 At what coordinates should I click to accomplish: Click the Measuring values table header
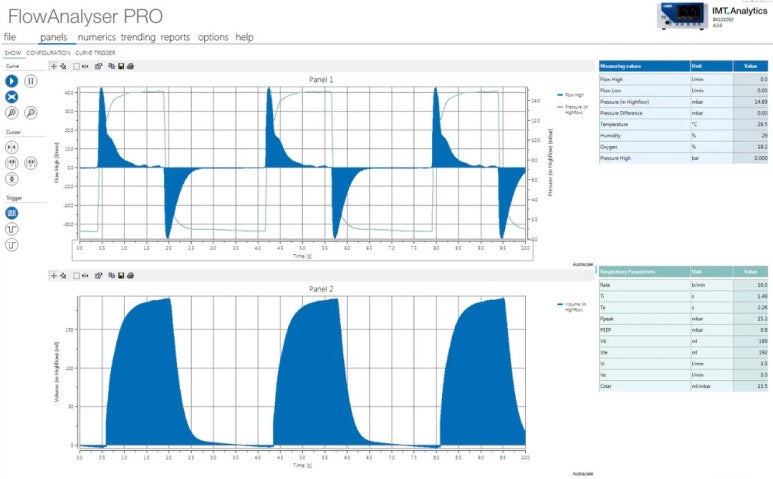(x=683, y=66)
